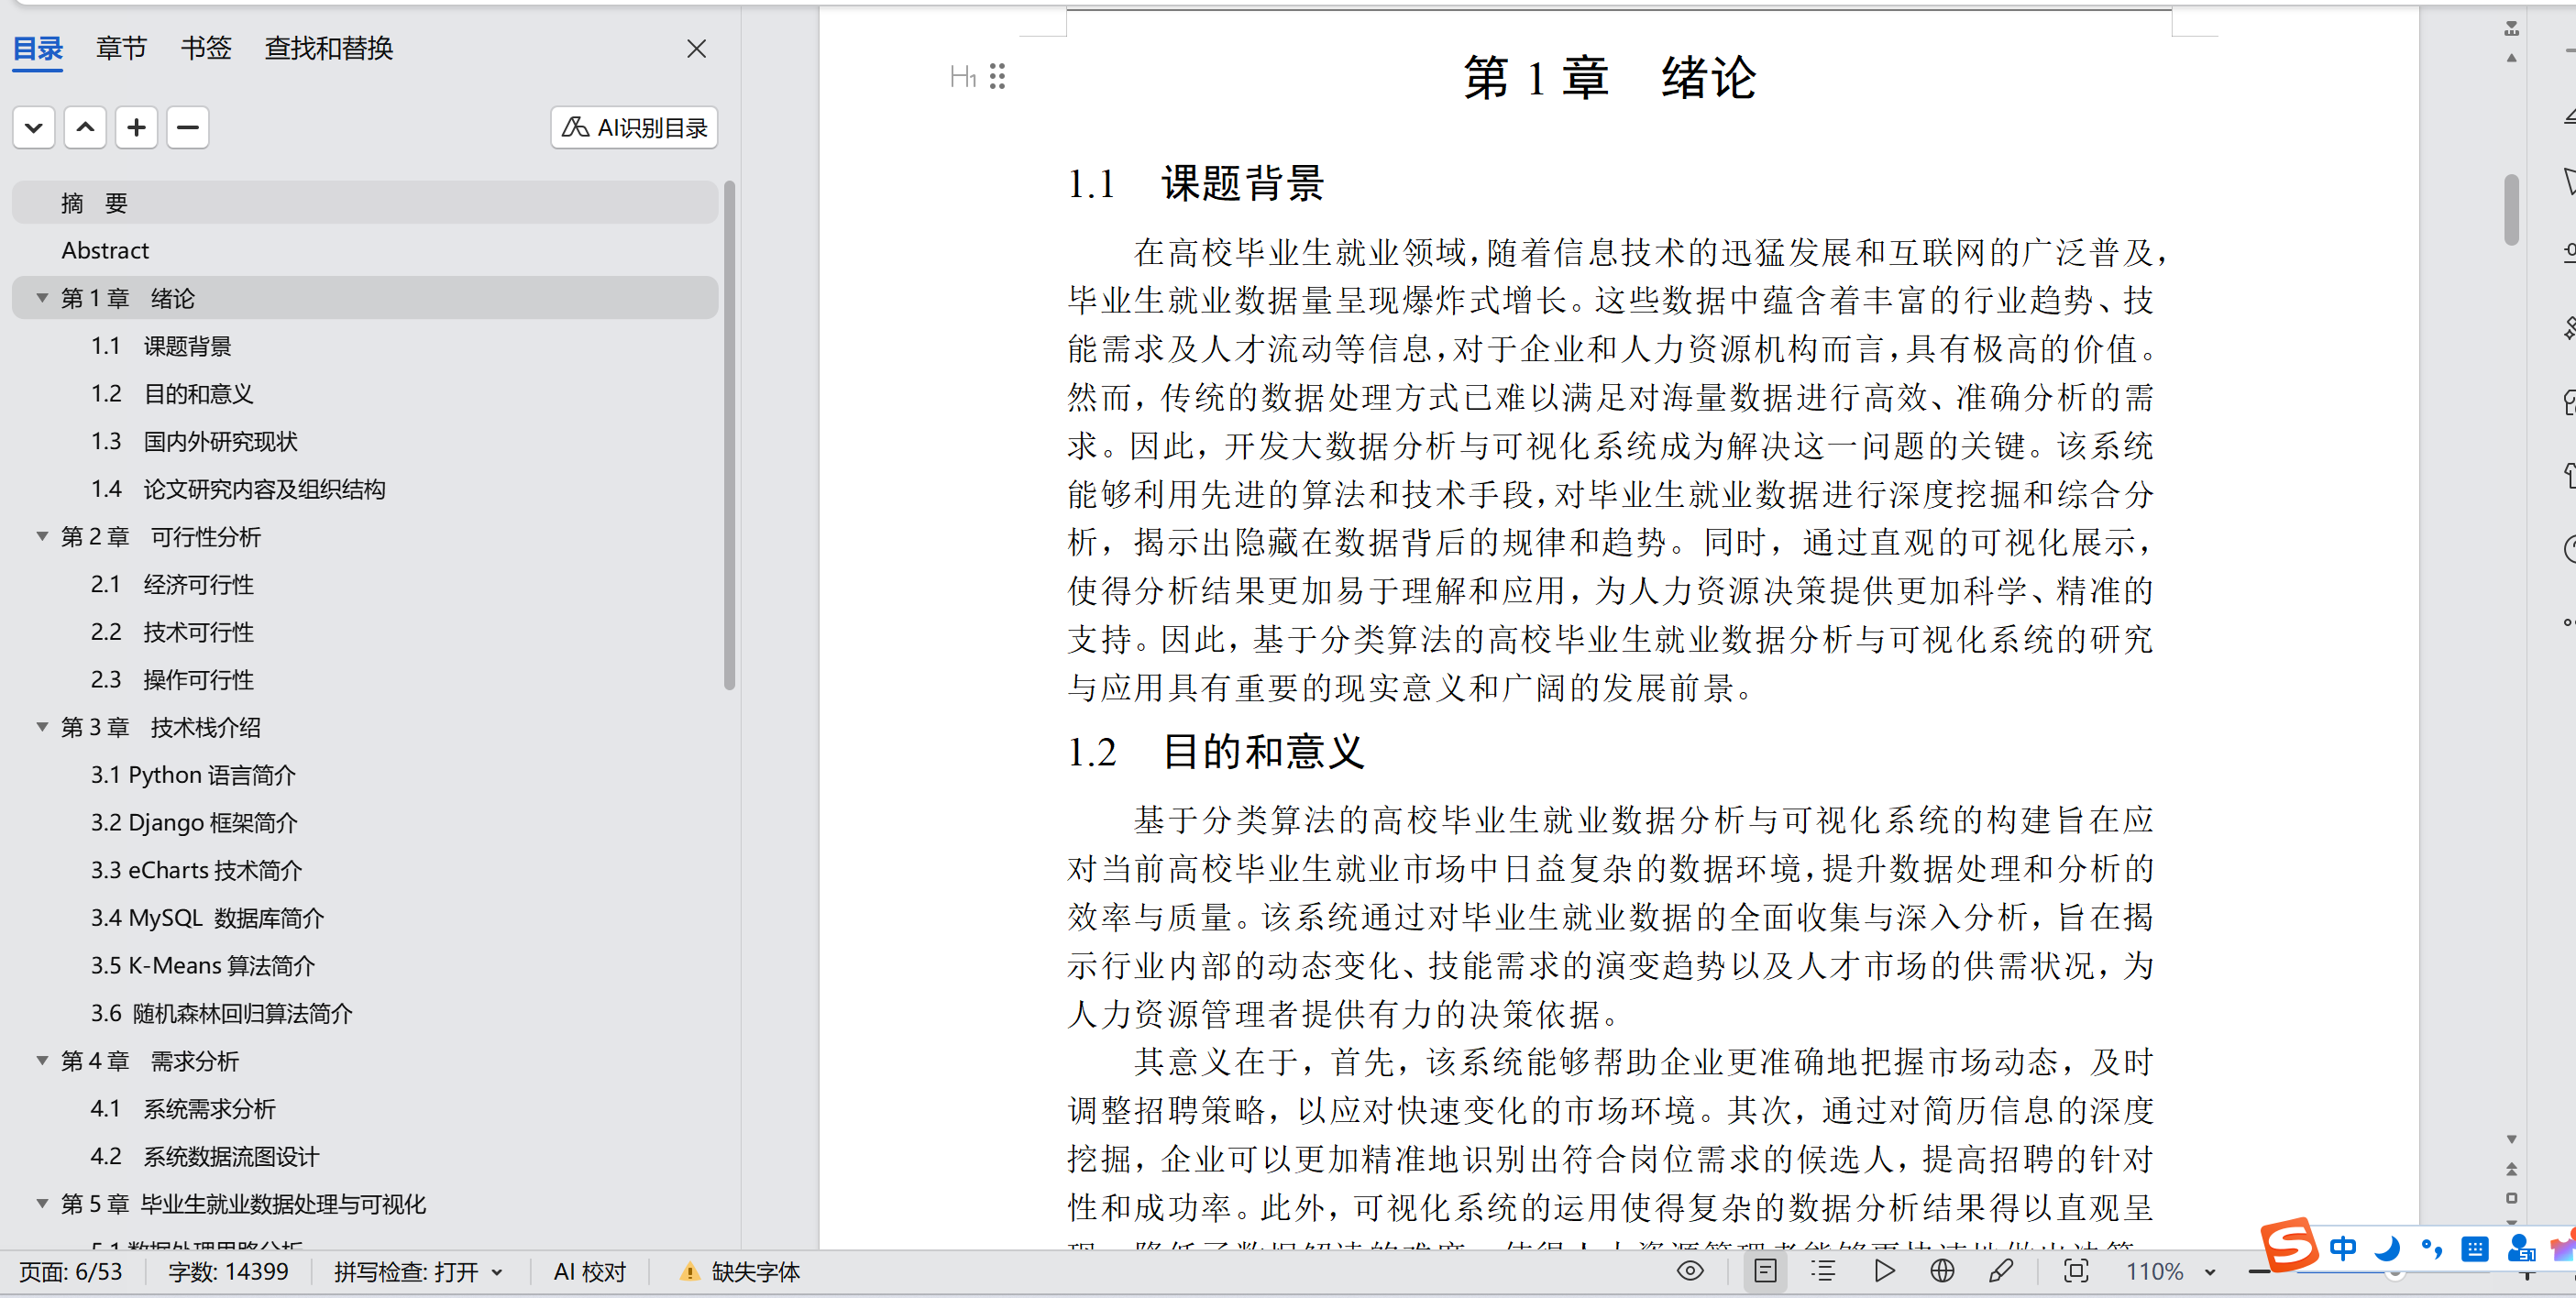Click the move-up chevron button in outline toolbar

pyautogui.click(x=85, y=127)
